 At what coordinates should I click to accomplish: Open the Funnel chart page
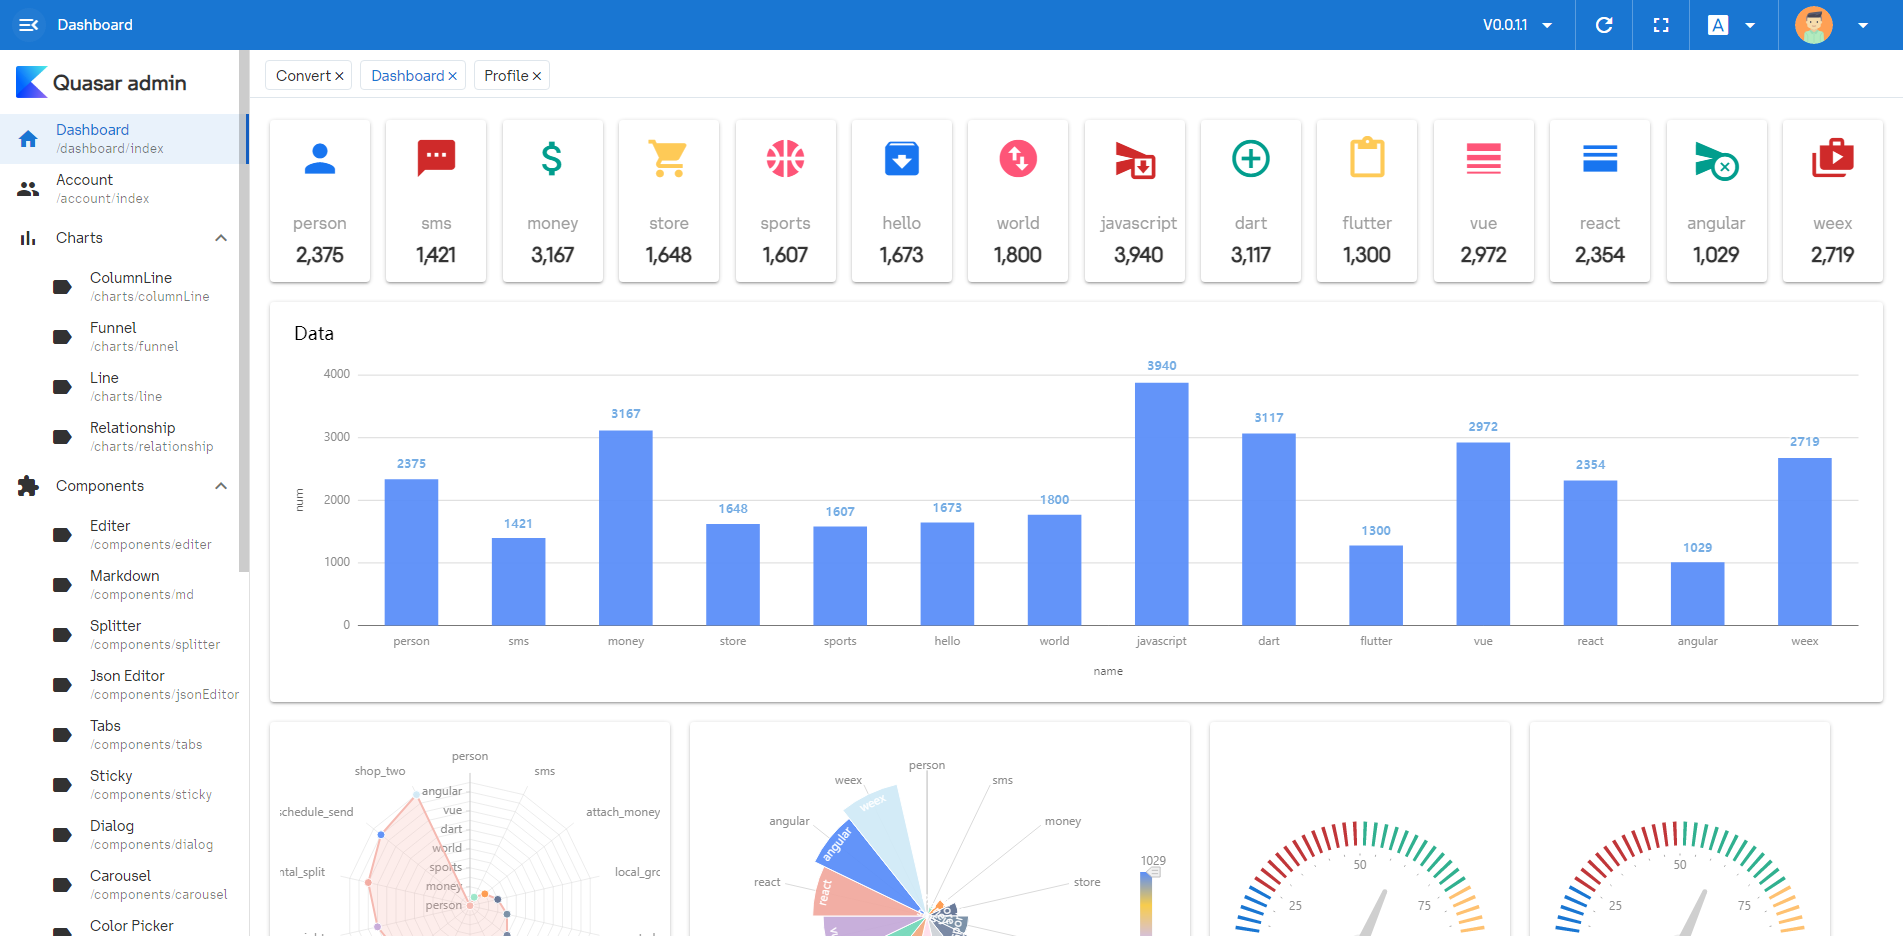tap(120, 337)
